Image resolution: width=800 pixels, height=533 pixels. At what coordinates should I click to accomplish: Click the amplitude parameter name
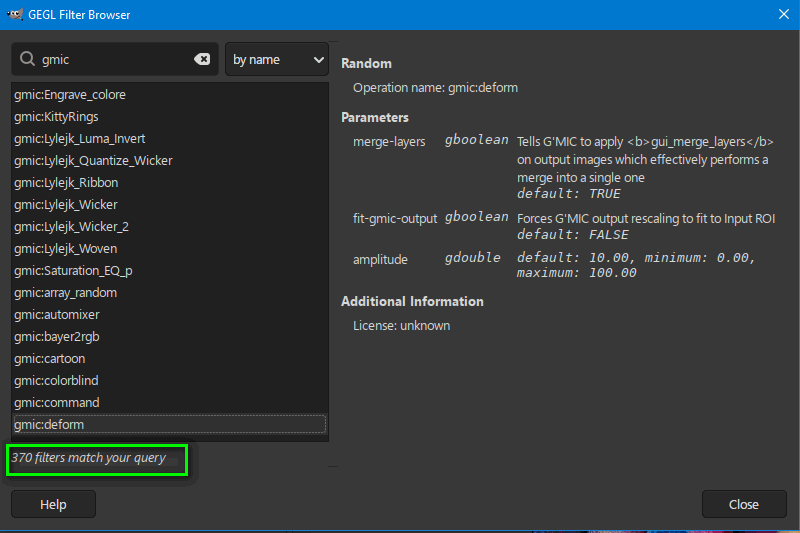380,260
